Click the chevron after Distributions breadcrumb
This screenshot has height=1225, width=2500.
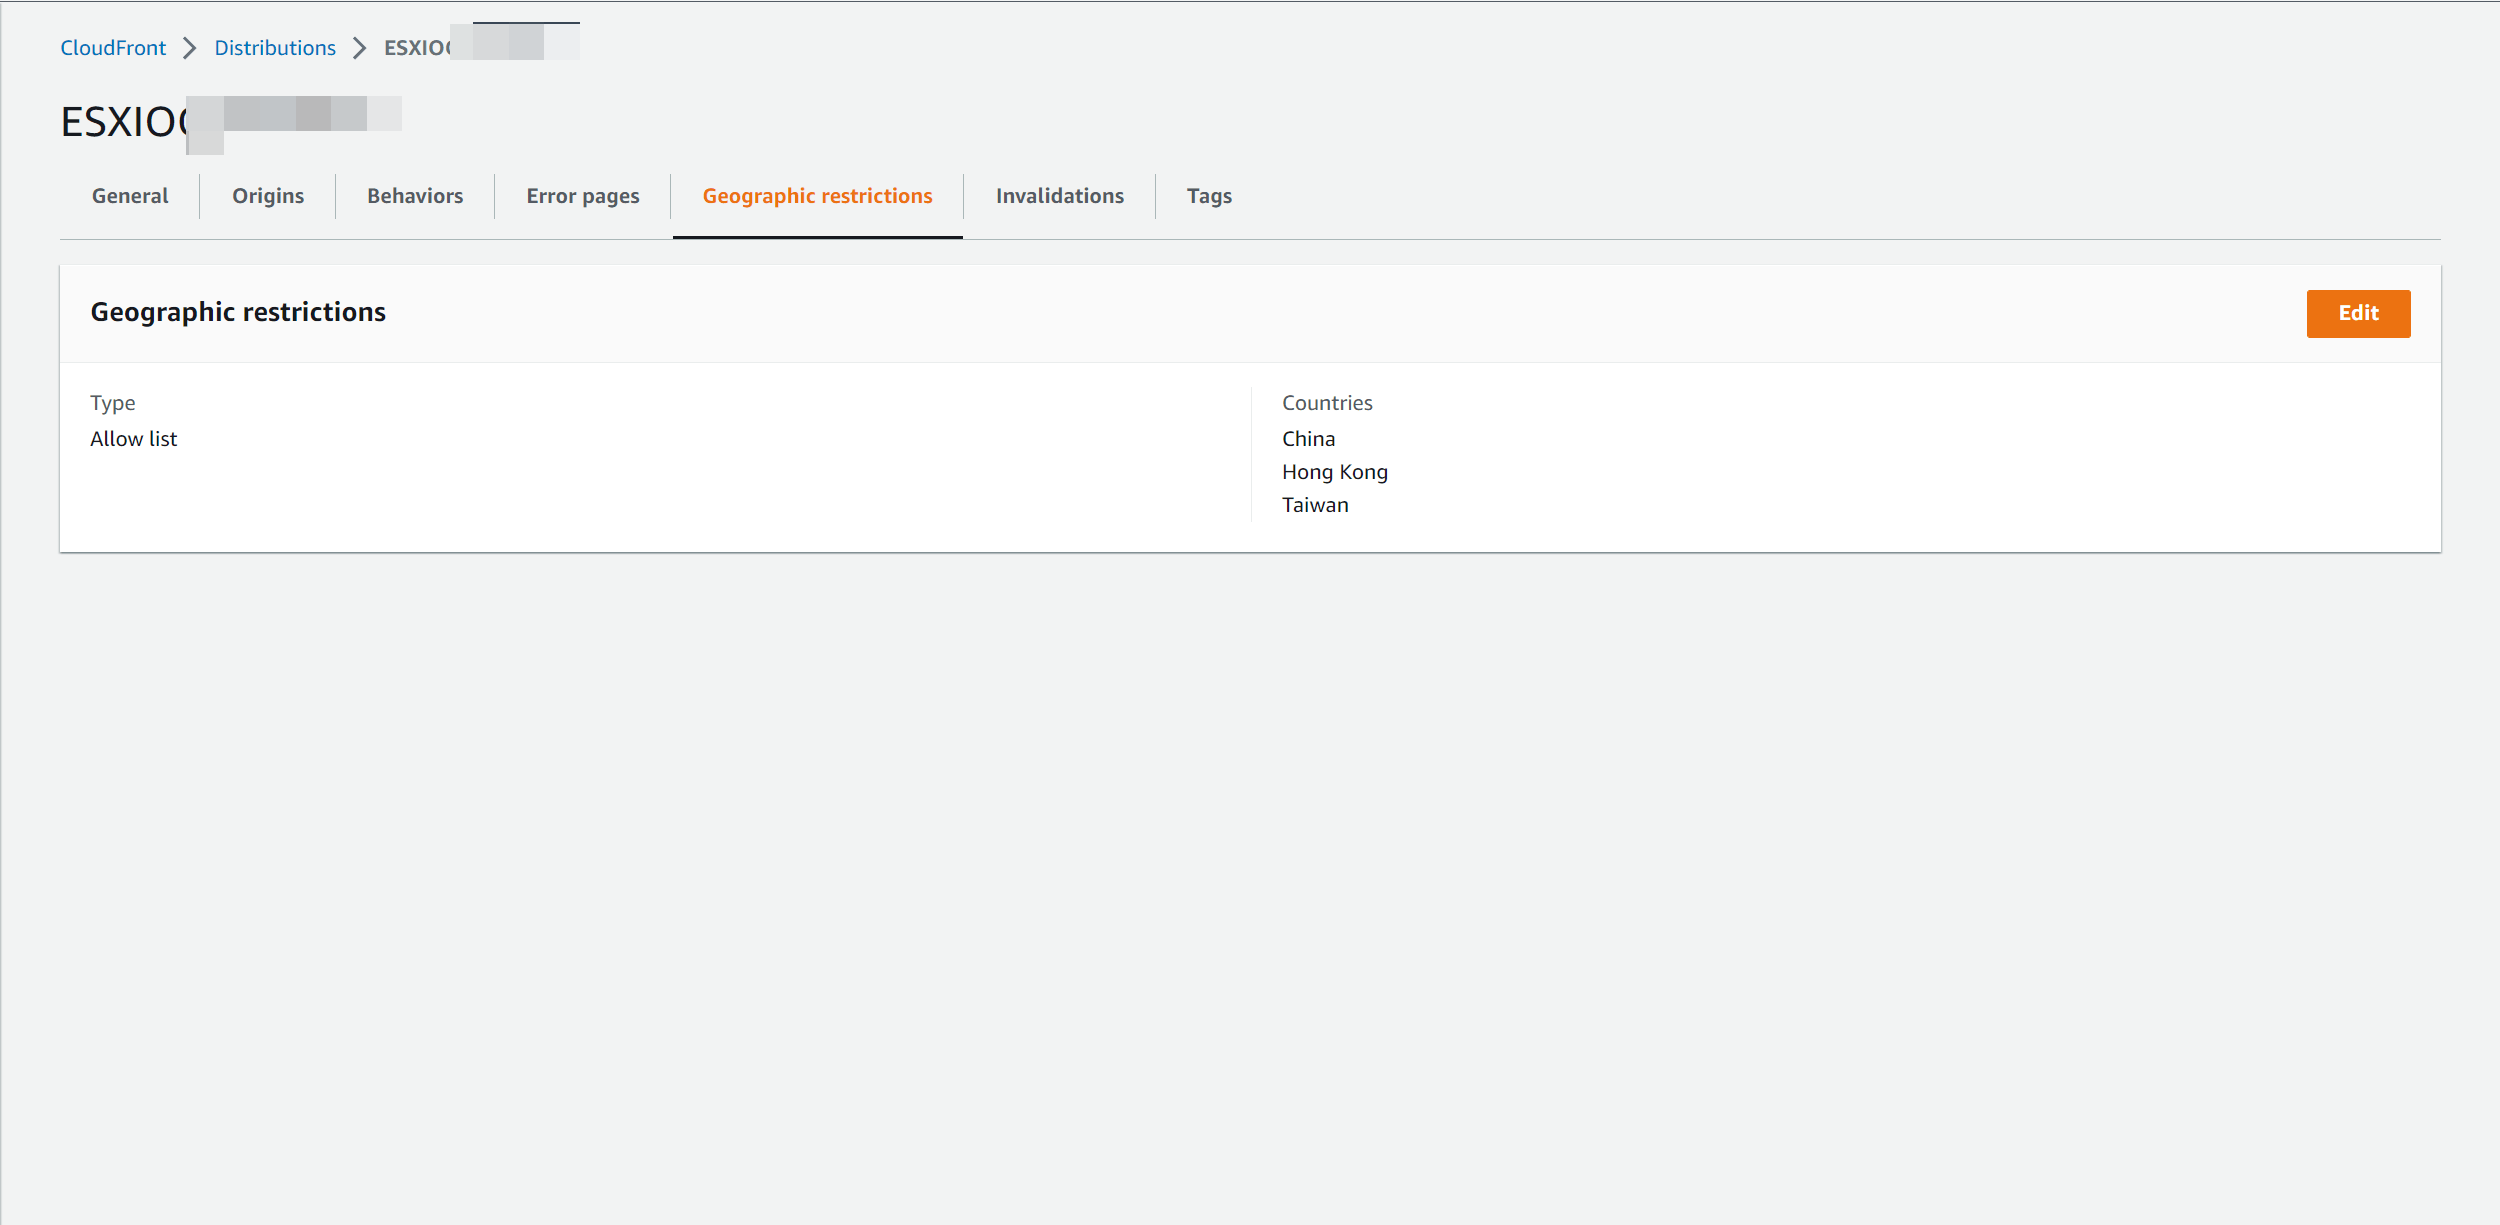click(358, 47)
